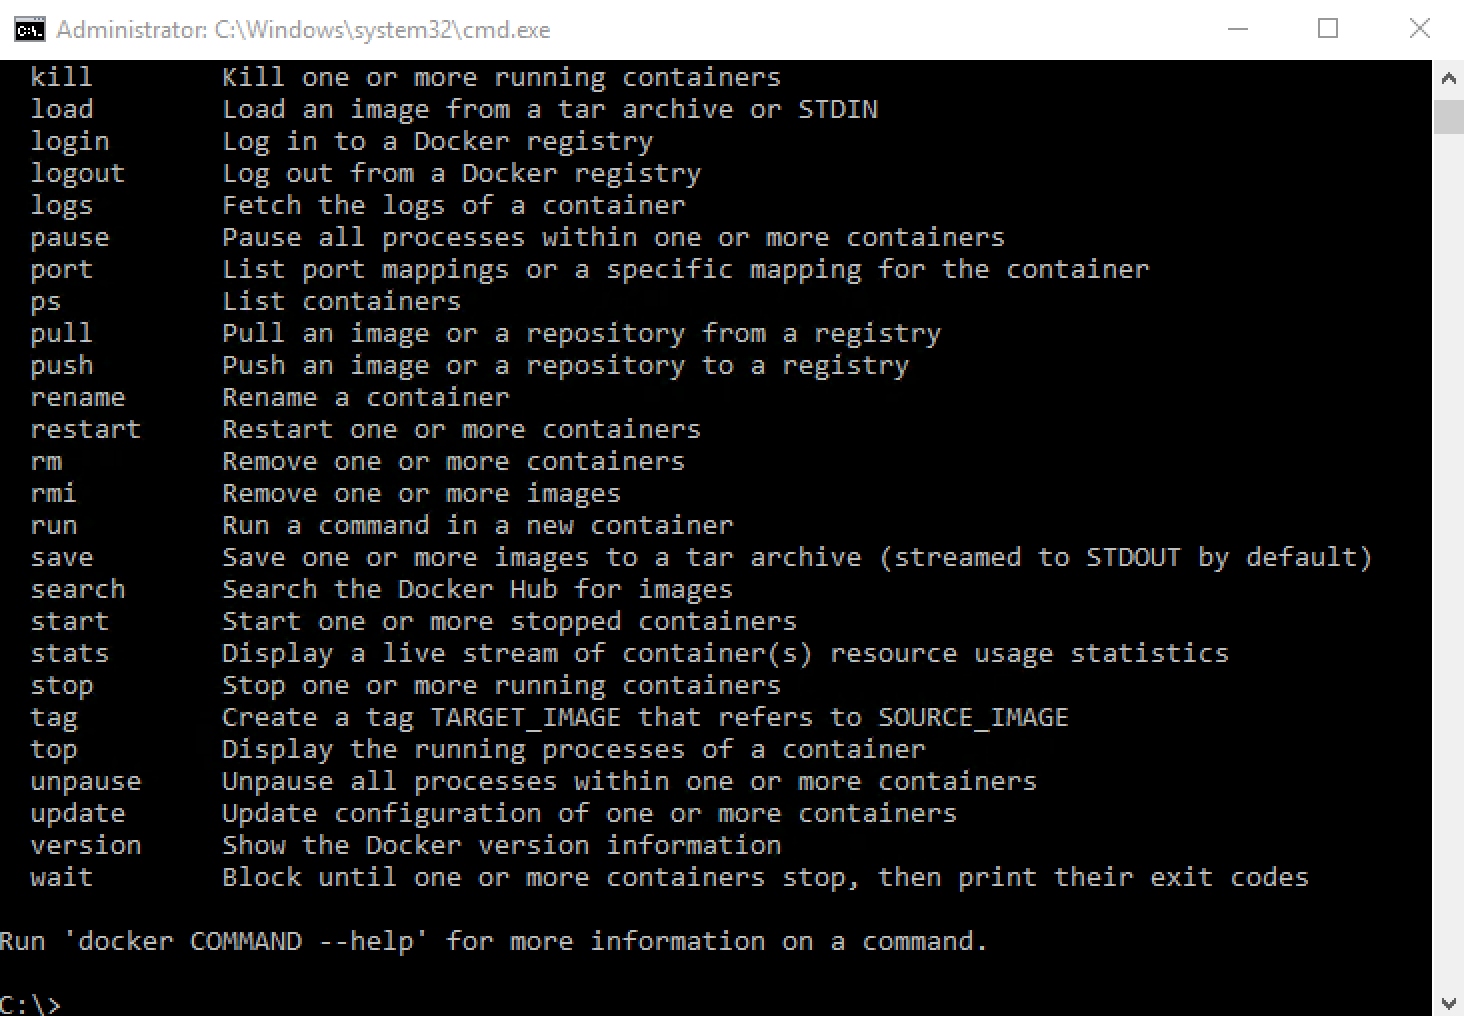Click 'Create a tag TARGET_IMAGE' description

tap(645, 717)
